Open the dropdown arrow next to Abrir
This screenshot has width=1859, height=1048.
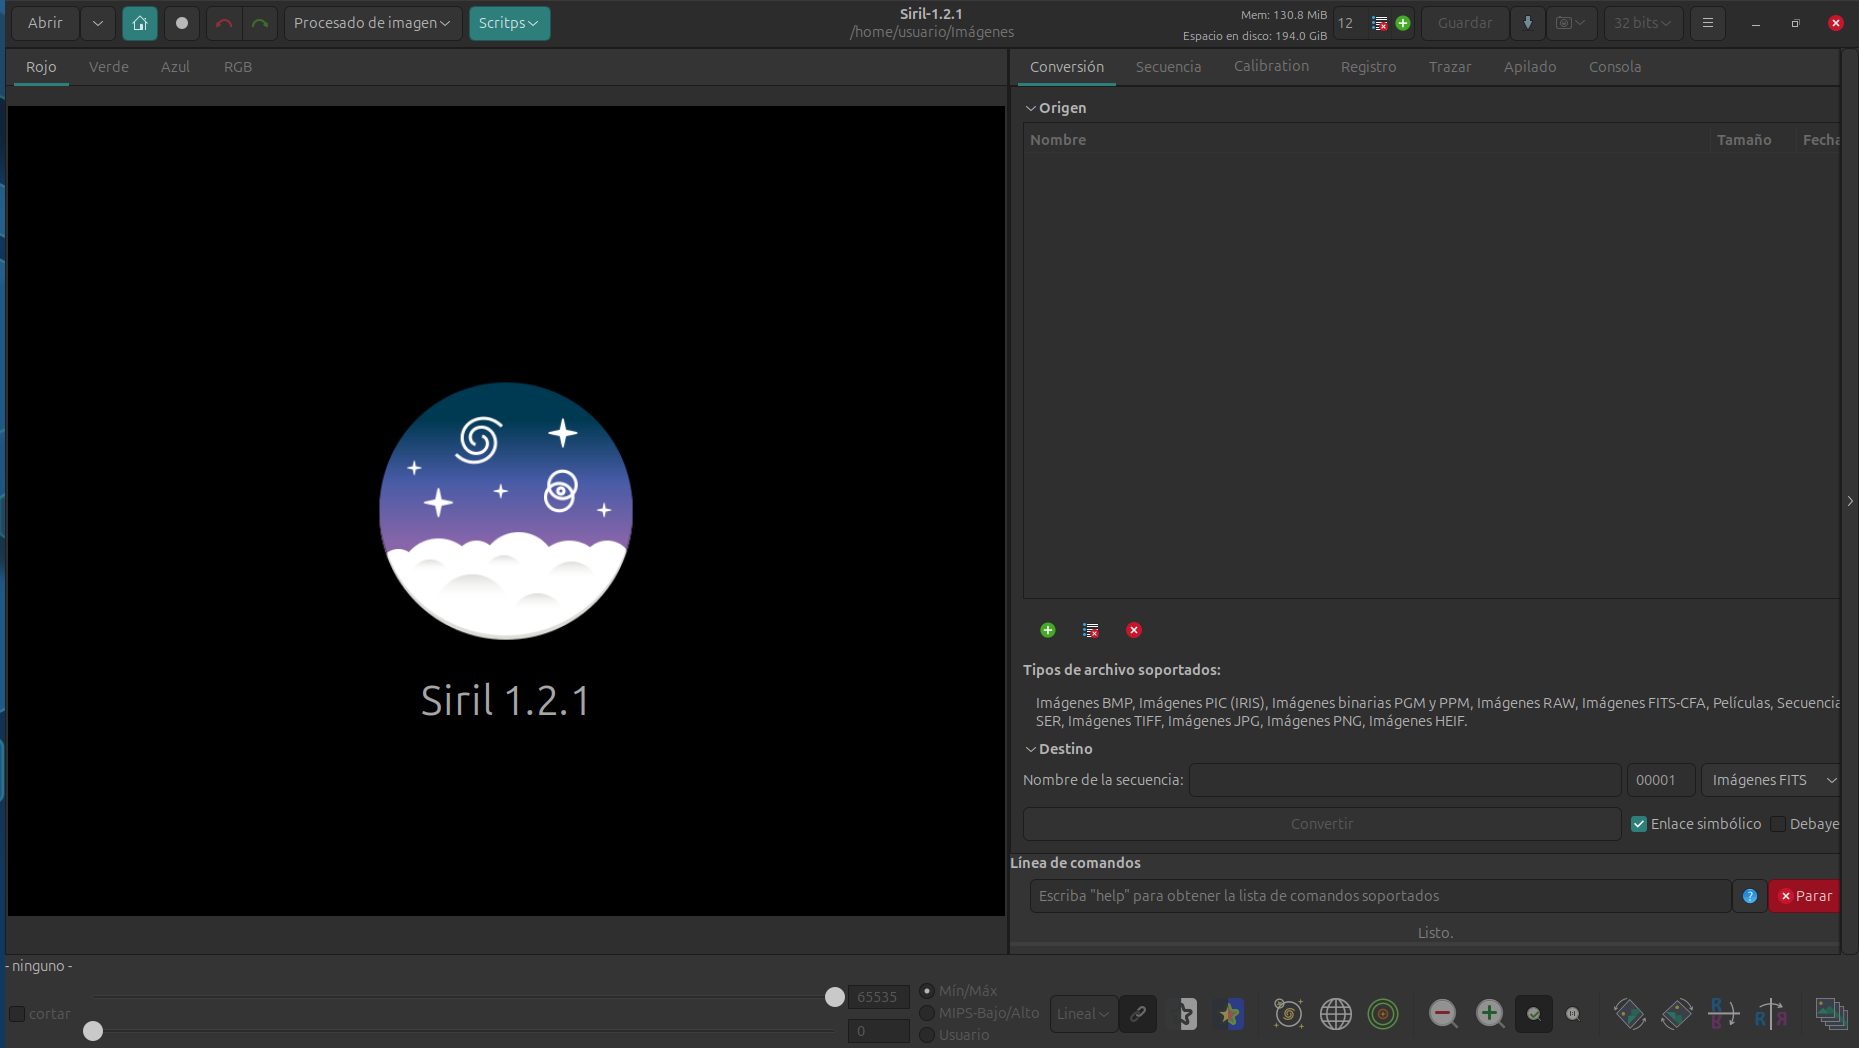tap(98, 23)
